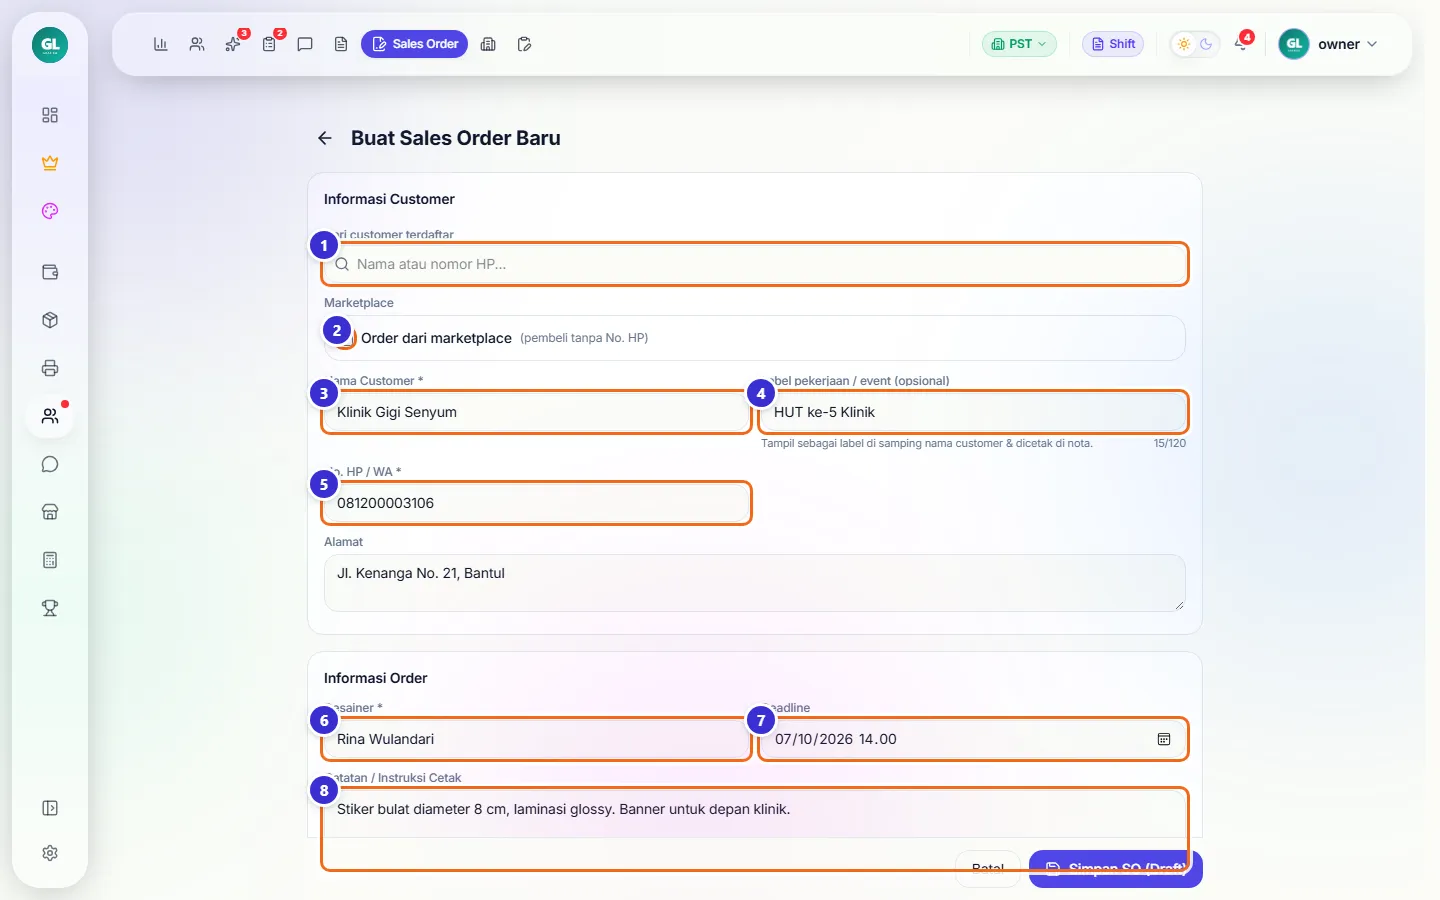Click the Shift button
Screen dimensions: 1440x900
point(1113,44)
